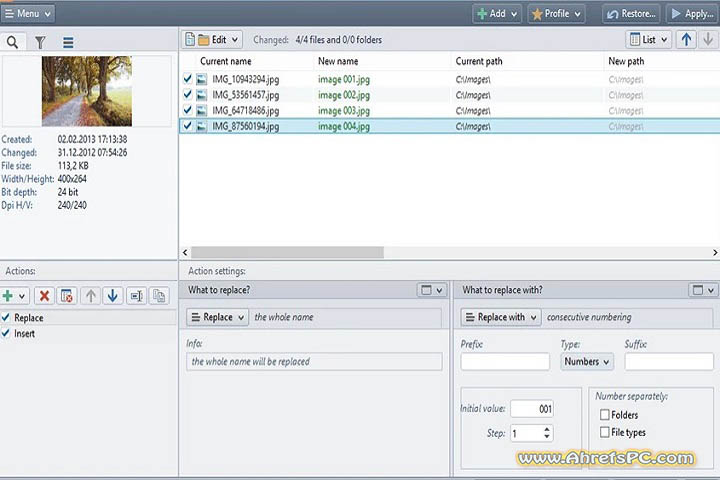Click new name image 001.jpg

point(344,79)
